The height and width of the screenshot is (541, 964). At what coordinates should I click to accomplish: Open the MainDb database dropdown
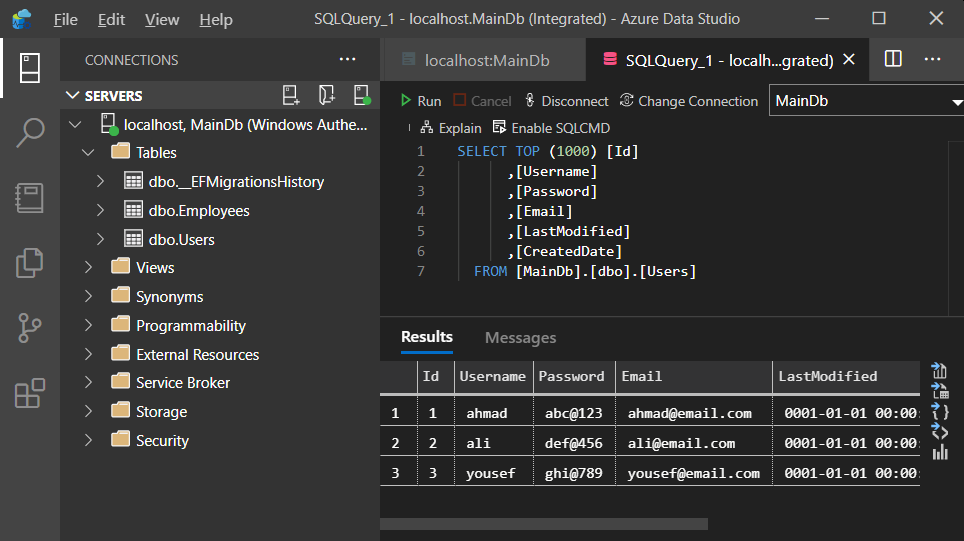point(866,101)
